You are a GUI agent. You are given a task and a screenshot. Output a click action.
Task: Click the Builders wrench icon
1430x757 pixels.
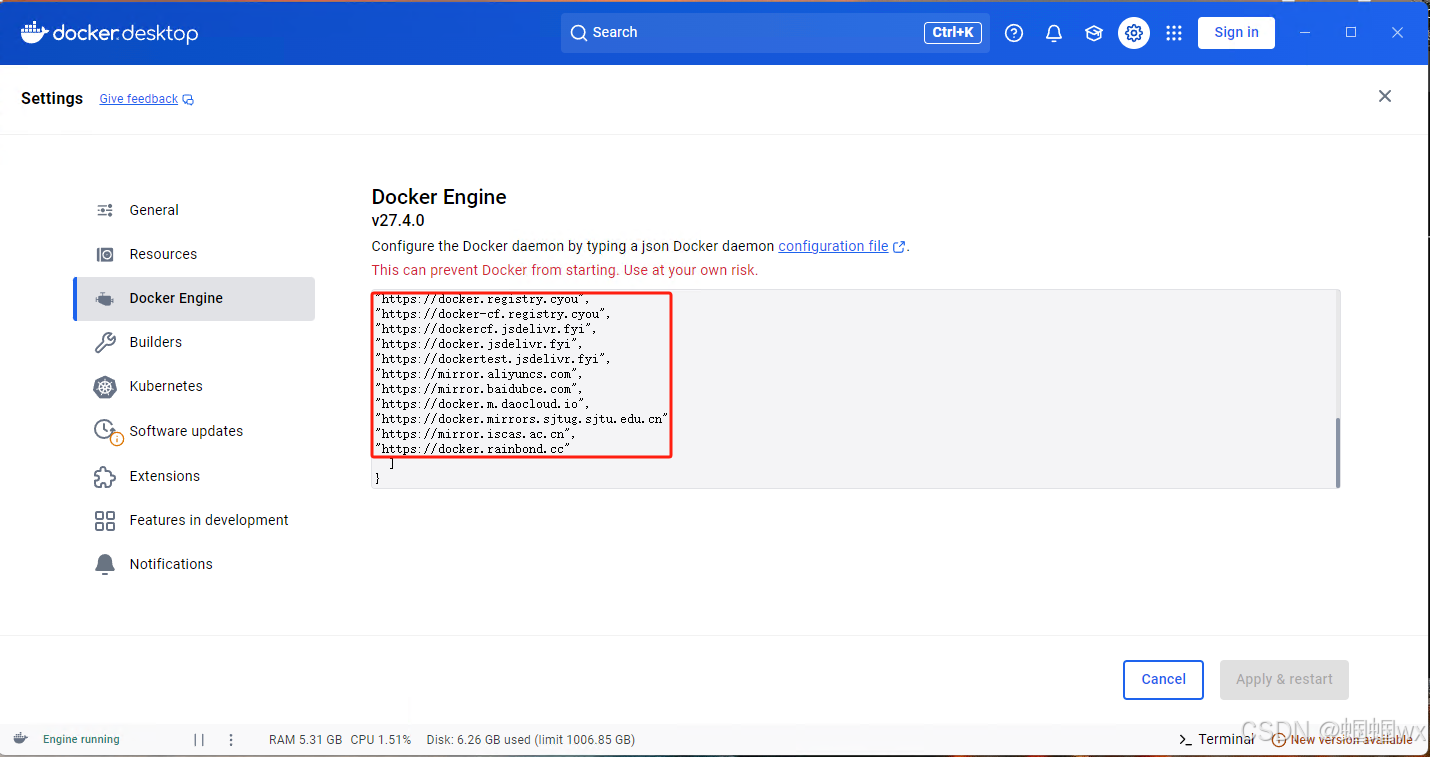tap(105, 342)
